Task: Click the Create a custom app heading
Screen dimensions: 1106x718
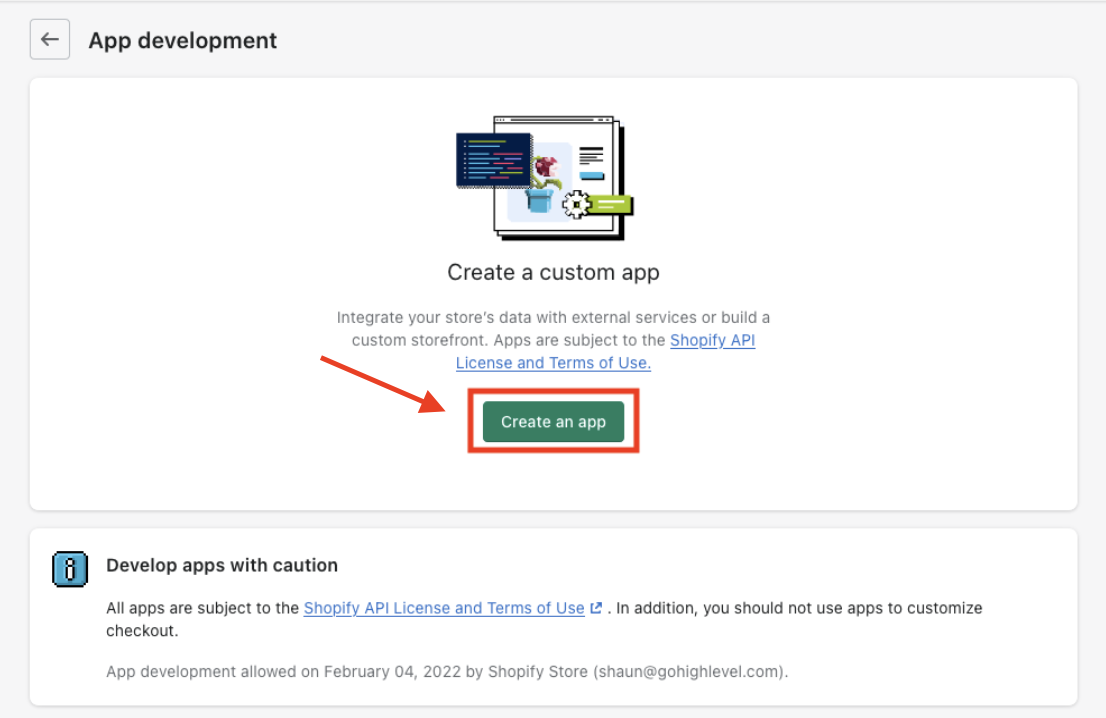Action: click(x=553, y=272)
